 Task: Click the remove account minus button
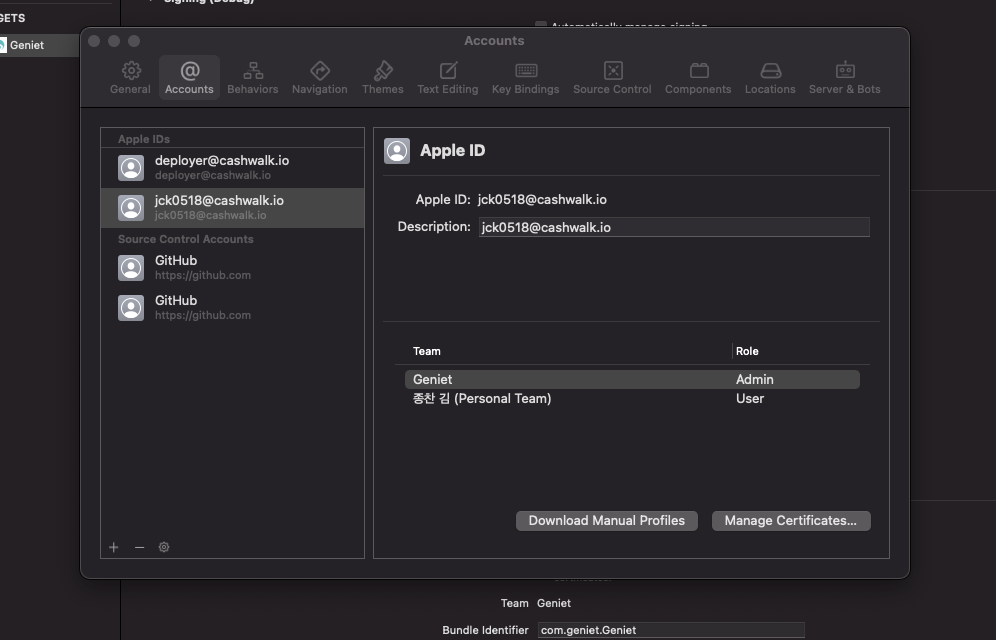[x=139, y=547]
